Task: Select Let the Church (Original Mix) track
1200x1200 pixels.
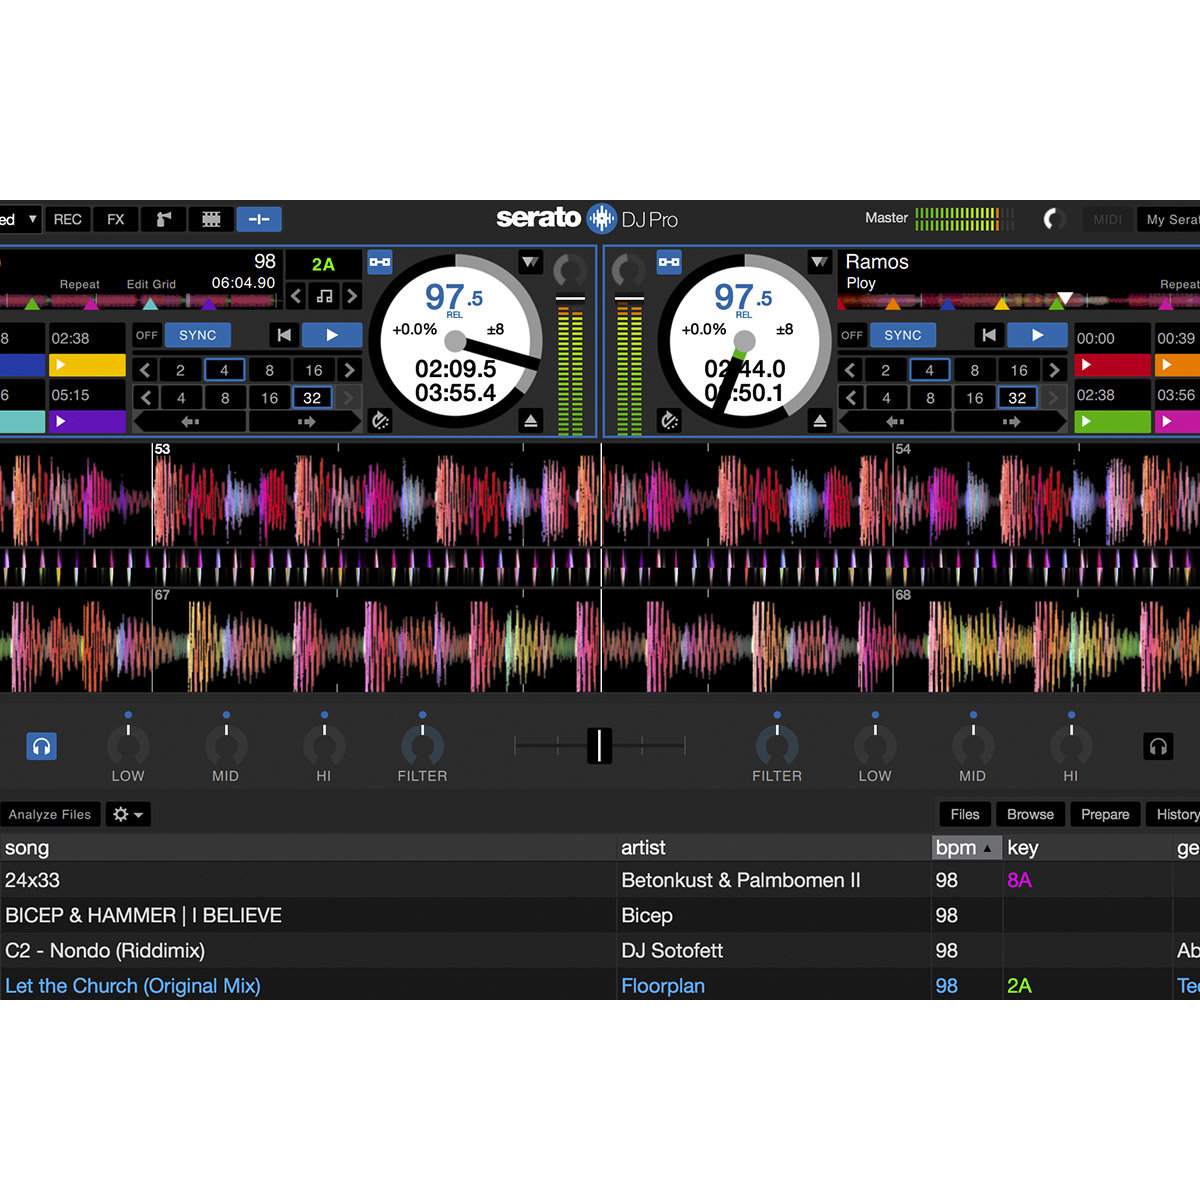Action: (133, 986)
